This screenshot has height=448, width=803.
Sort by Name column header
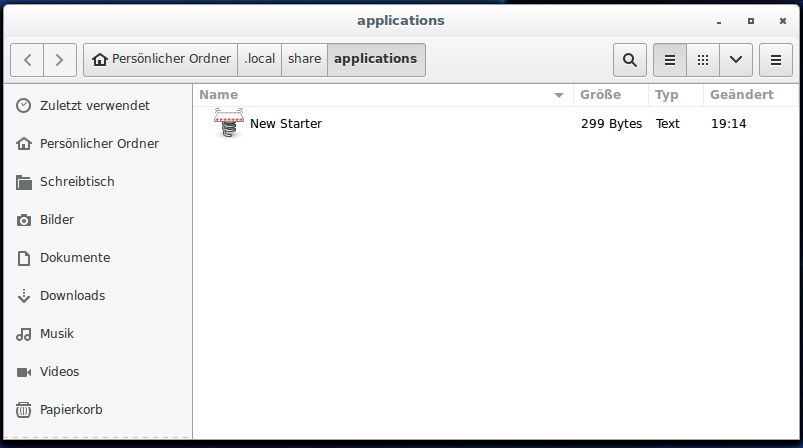(218, 95)
